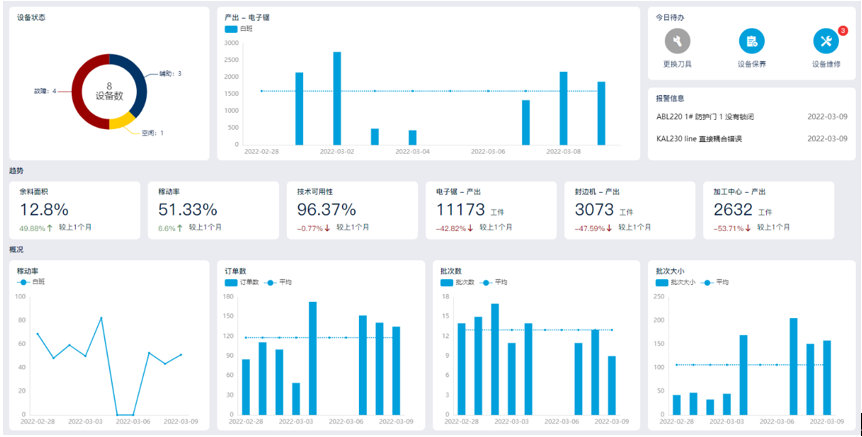This screenshot has height=437, width=862.
Task: Click the red badge showing 3
Action: pos(843,31)
